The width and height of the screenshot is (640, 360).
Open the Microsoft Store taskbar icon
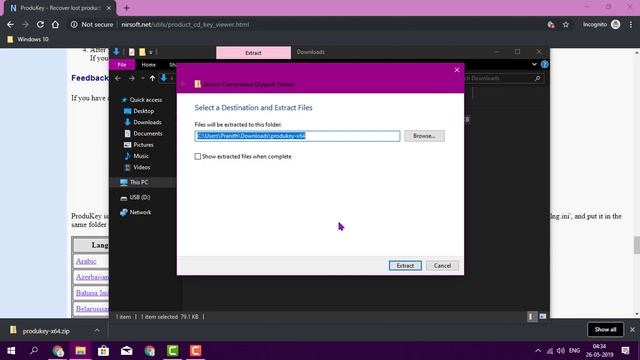point(103,351)
